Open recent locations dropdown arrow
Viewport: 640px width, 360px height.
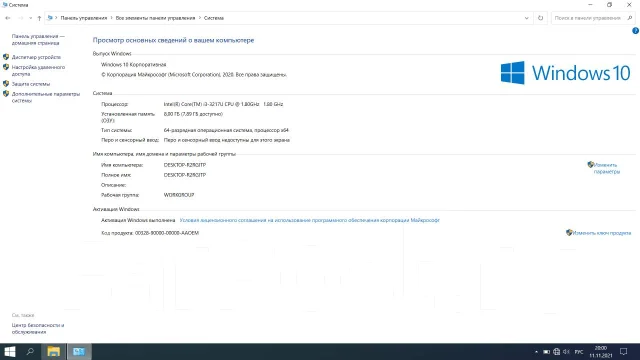point(30,18)
